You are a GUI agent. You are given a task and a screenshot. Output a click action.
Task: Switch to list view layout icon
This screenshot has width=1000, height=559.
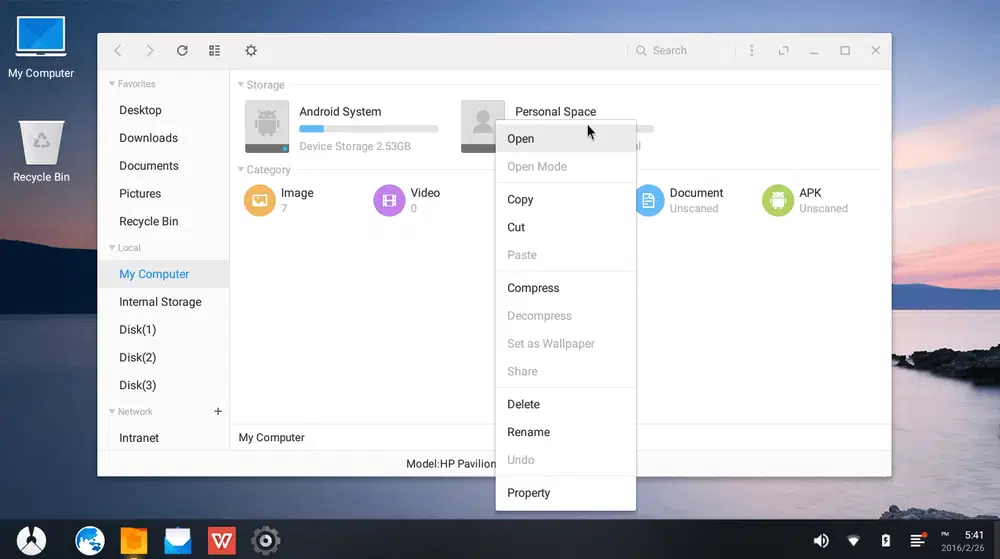[x=214, y=50]
